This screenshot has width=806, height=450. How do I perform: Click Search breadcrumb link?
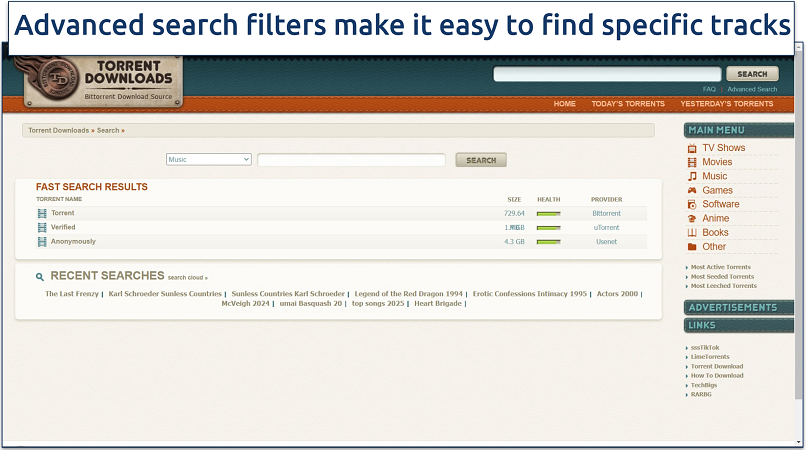point(108,131)
